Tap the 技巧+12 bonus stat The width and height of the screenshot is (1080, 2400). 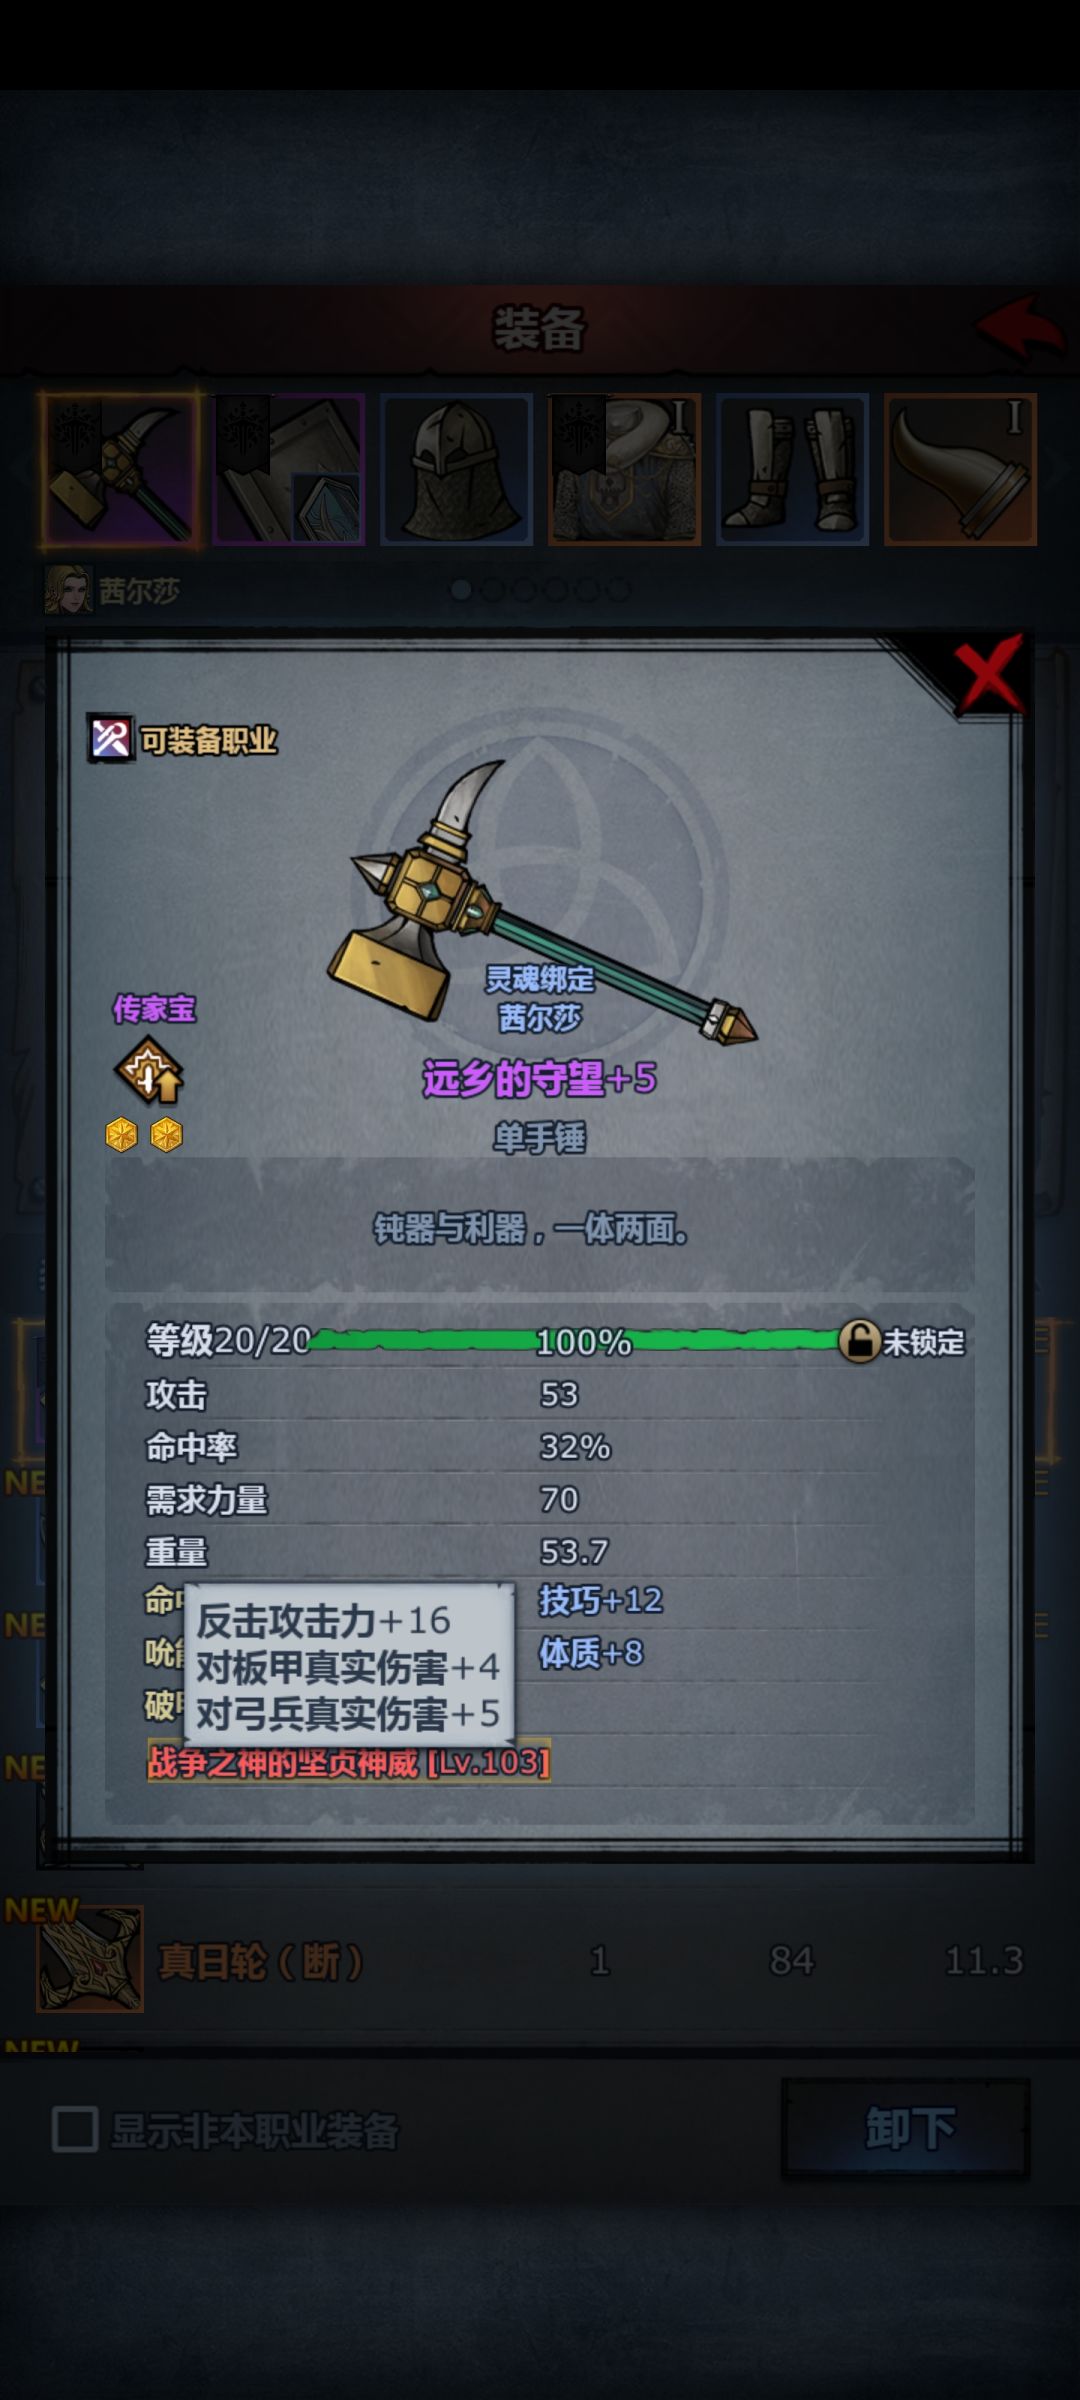pos(600,1600)
